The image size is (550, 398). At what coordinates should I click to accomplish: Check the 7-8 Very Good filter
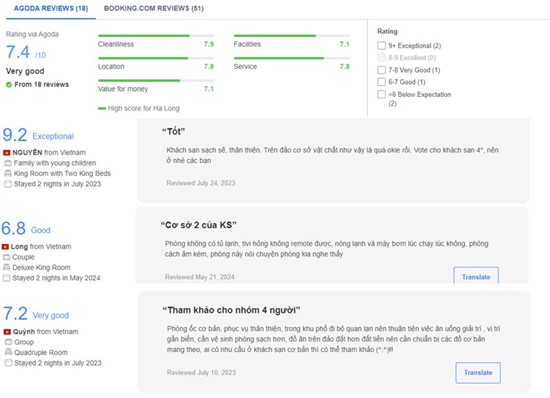point(381,70)
